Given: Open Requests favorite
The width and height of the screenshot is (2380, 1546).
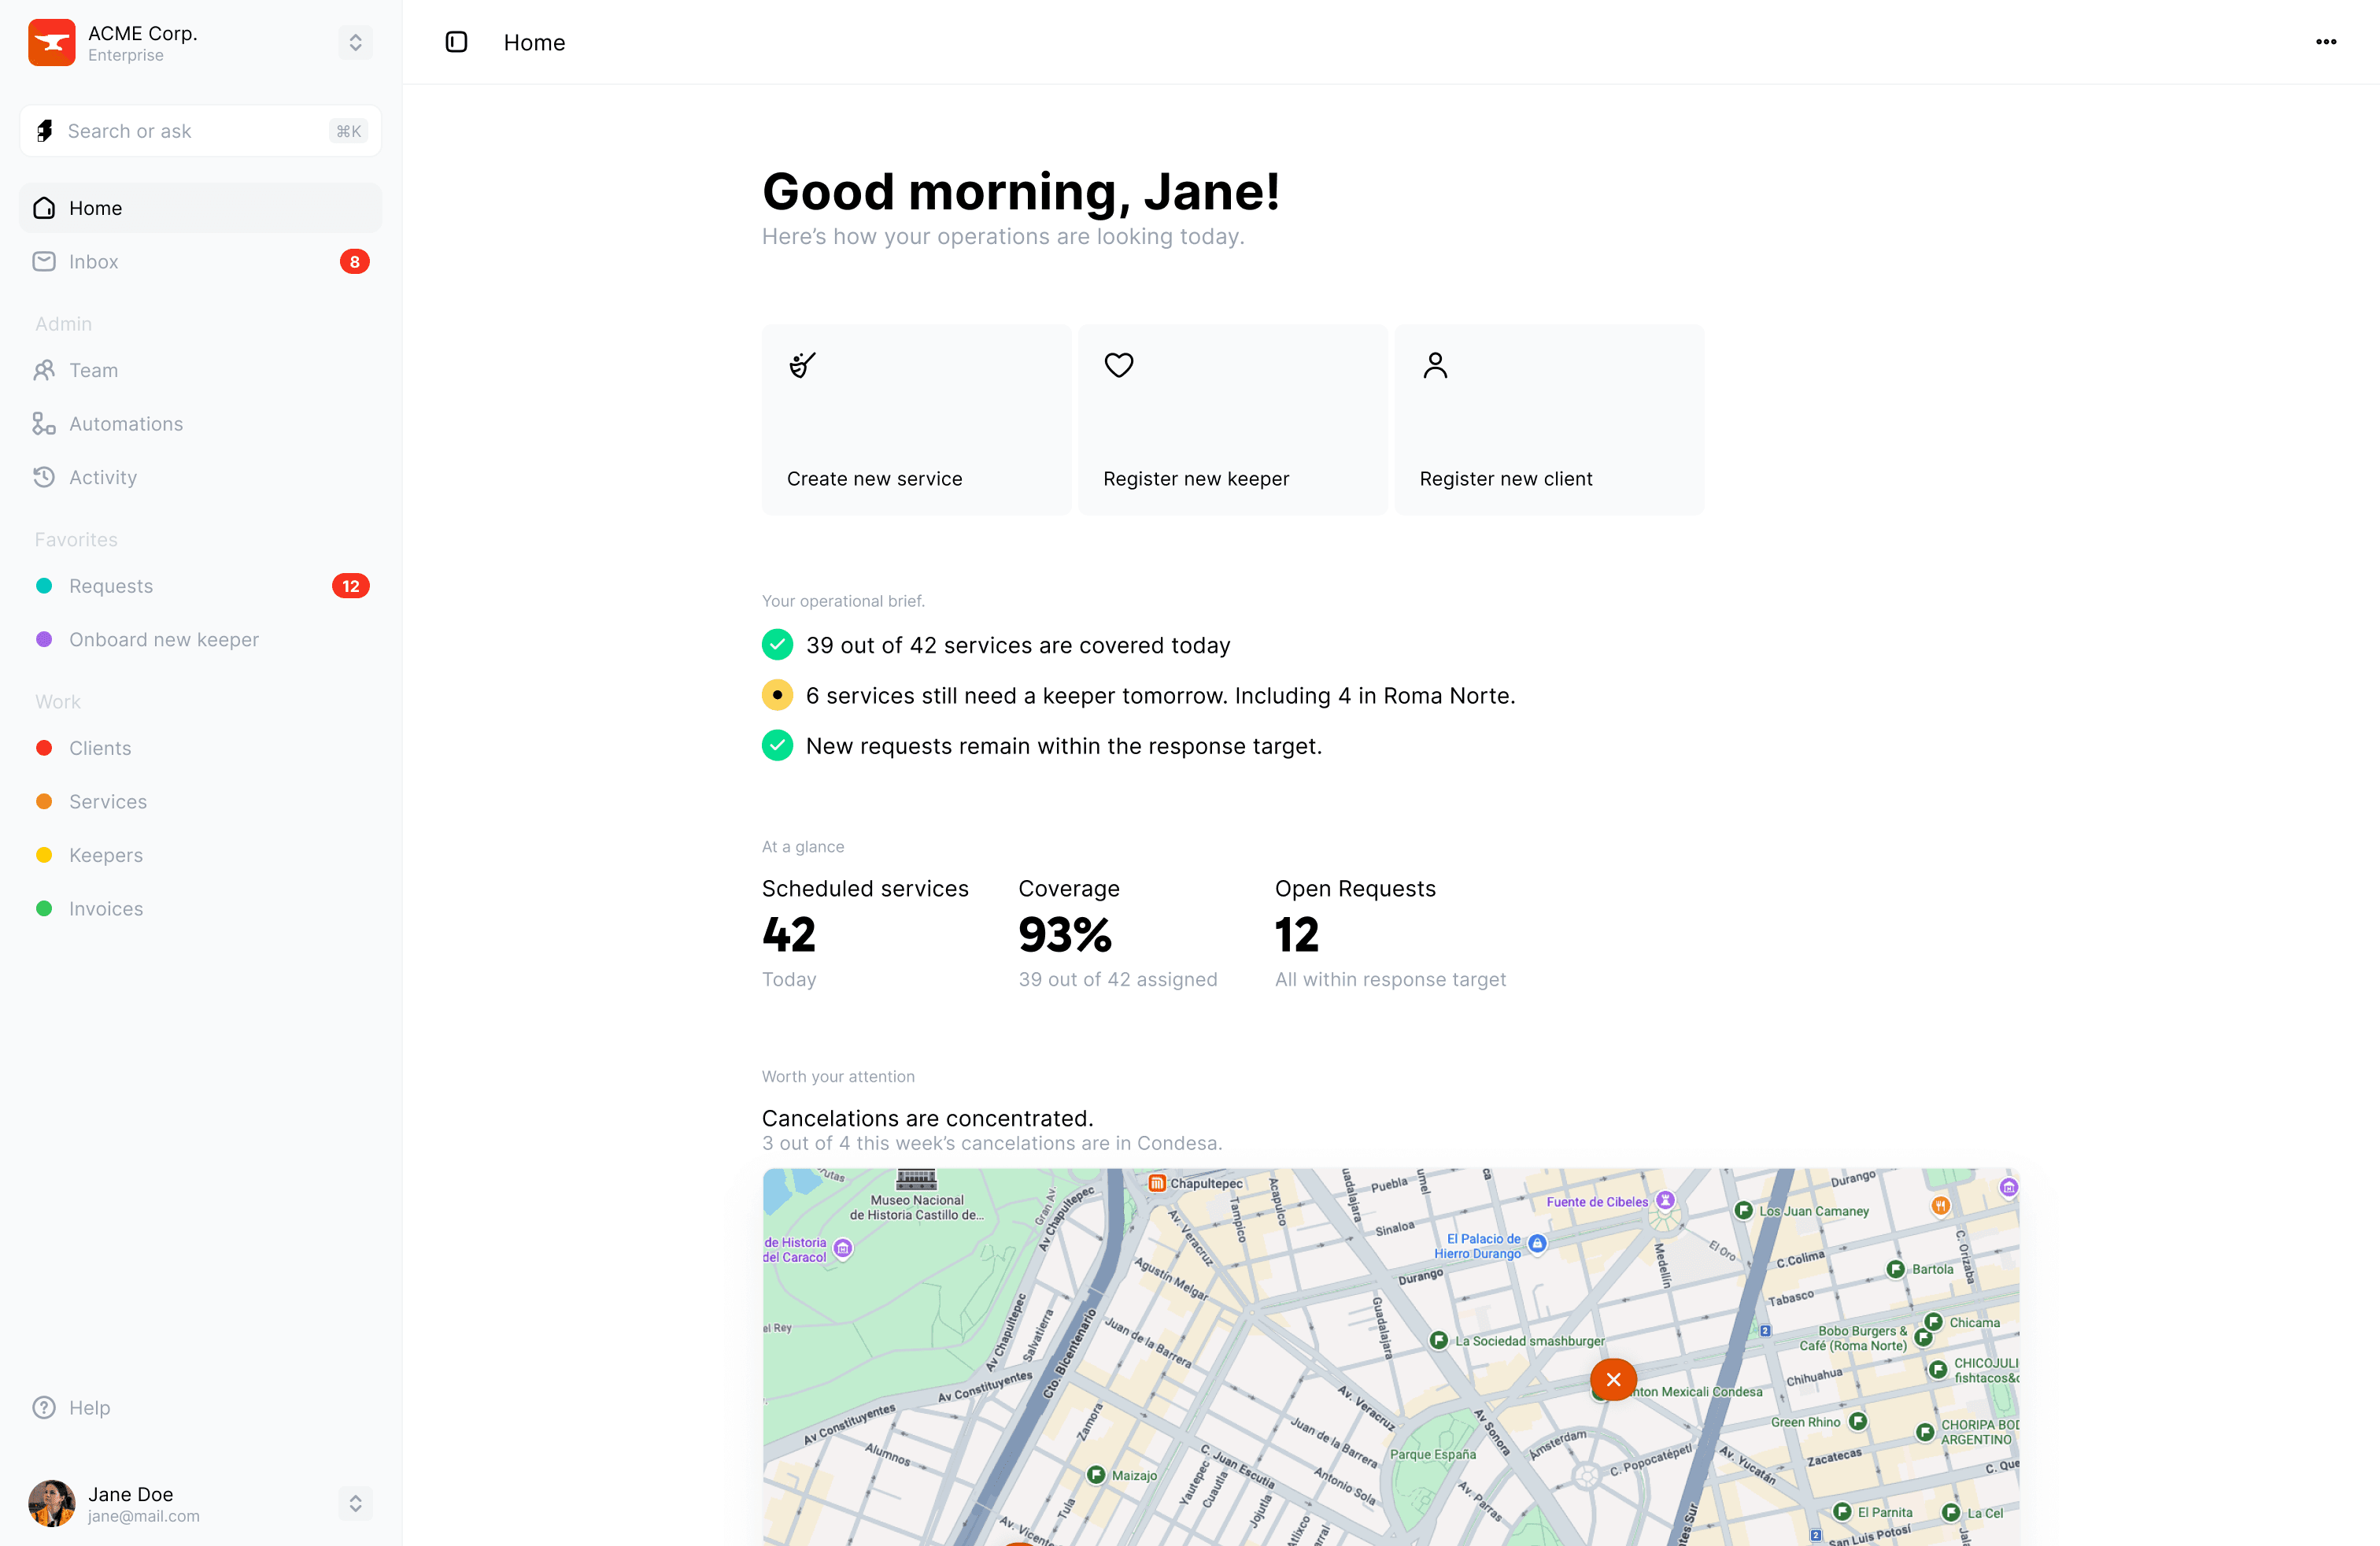Looking at the screenshot, I should (x=200, y=586).
